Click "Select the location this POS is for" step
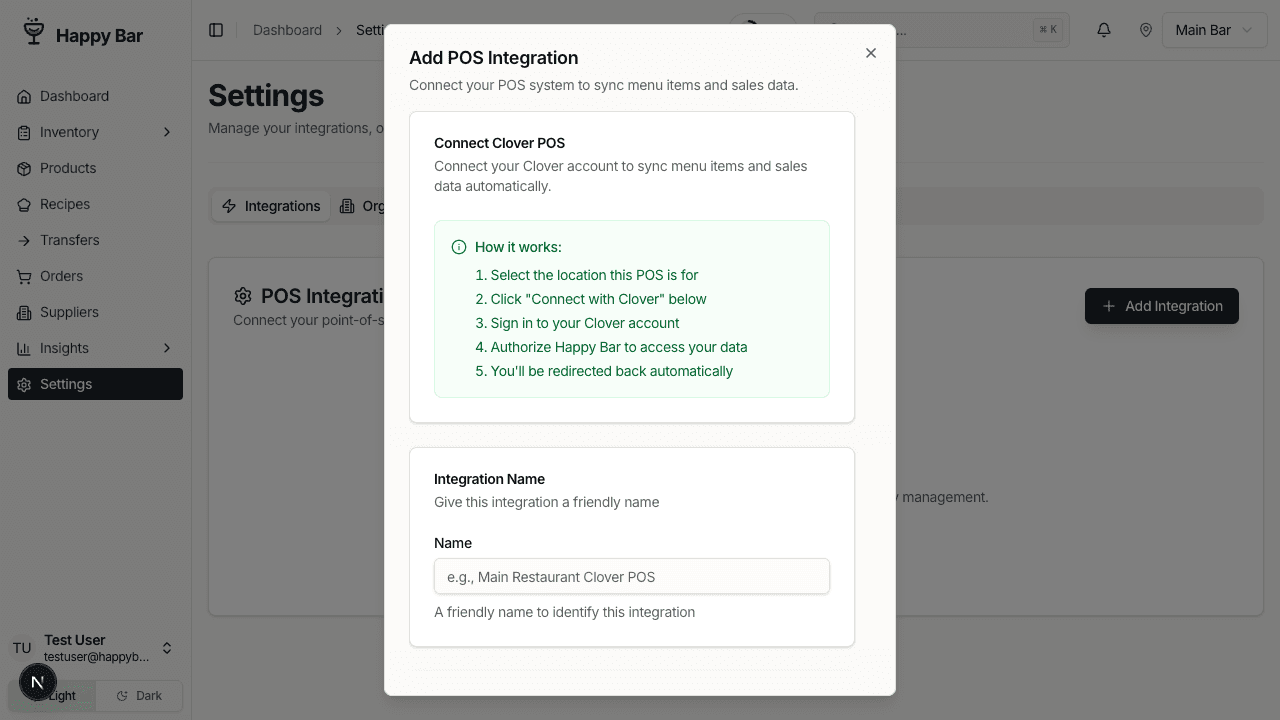Image resolution: width=1280 pixels, height=720 pixels. click(x=594, y=275)
